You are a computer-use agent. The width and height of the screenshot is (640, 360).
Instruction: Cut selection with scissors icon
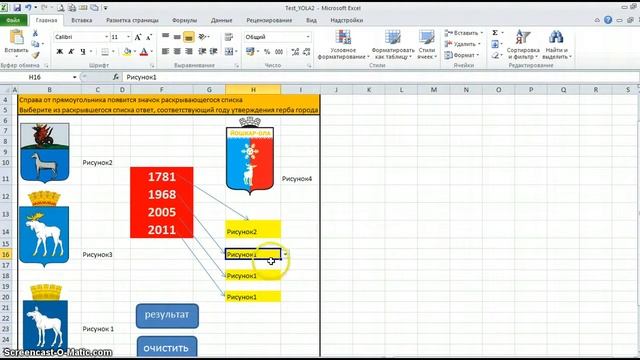tap(35, 33)
